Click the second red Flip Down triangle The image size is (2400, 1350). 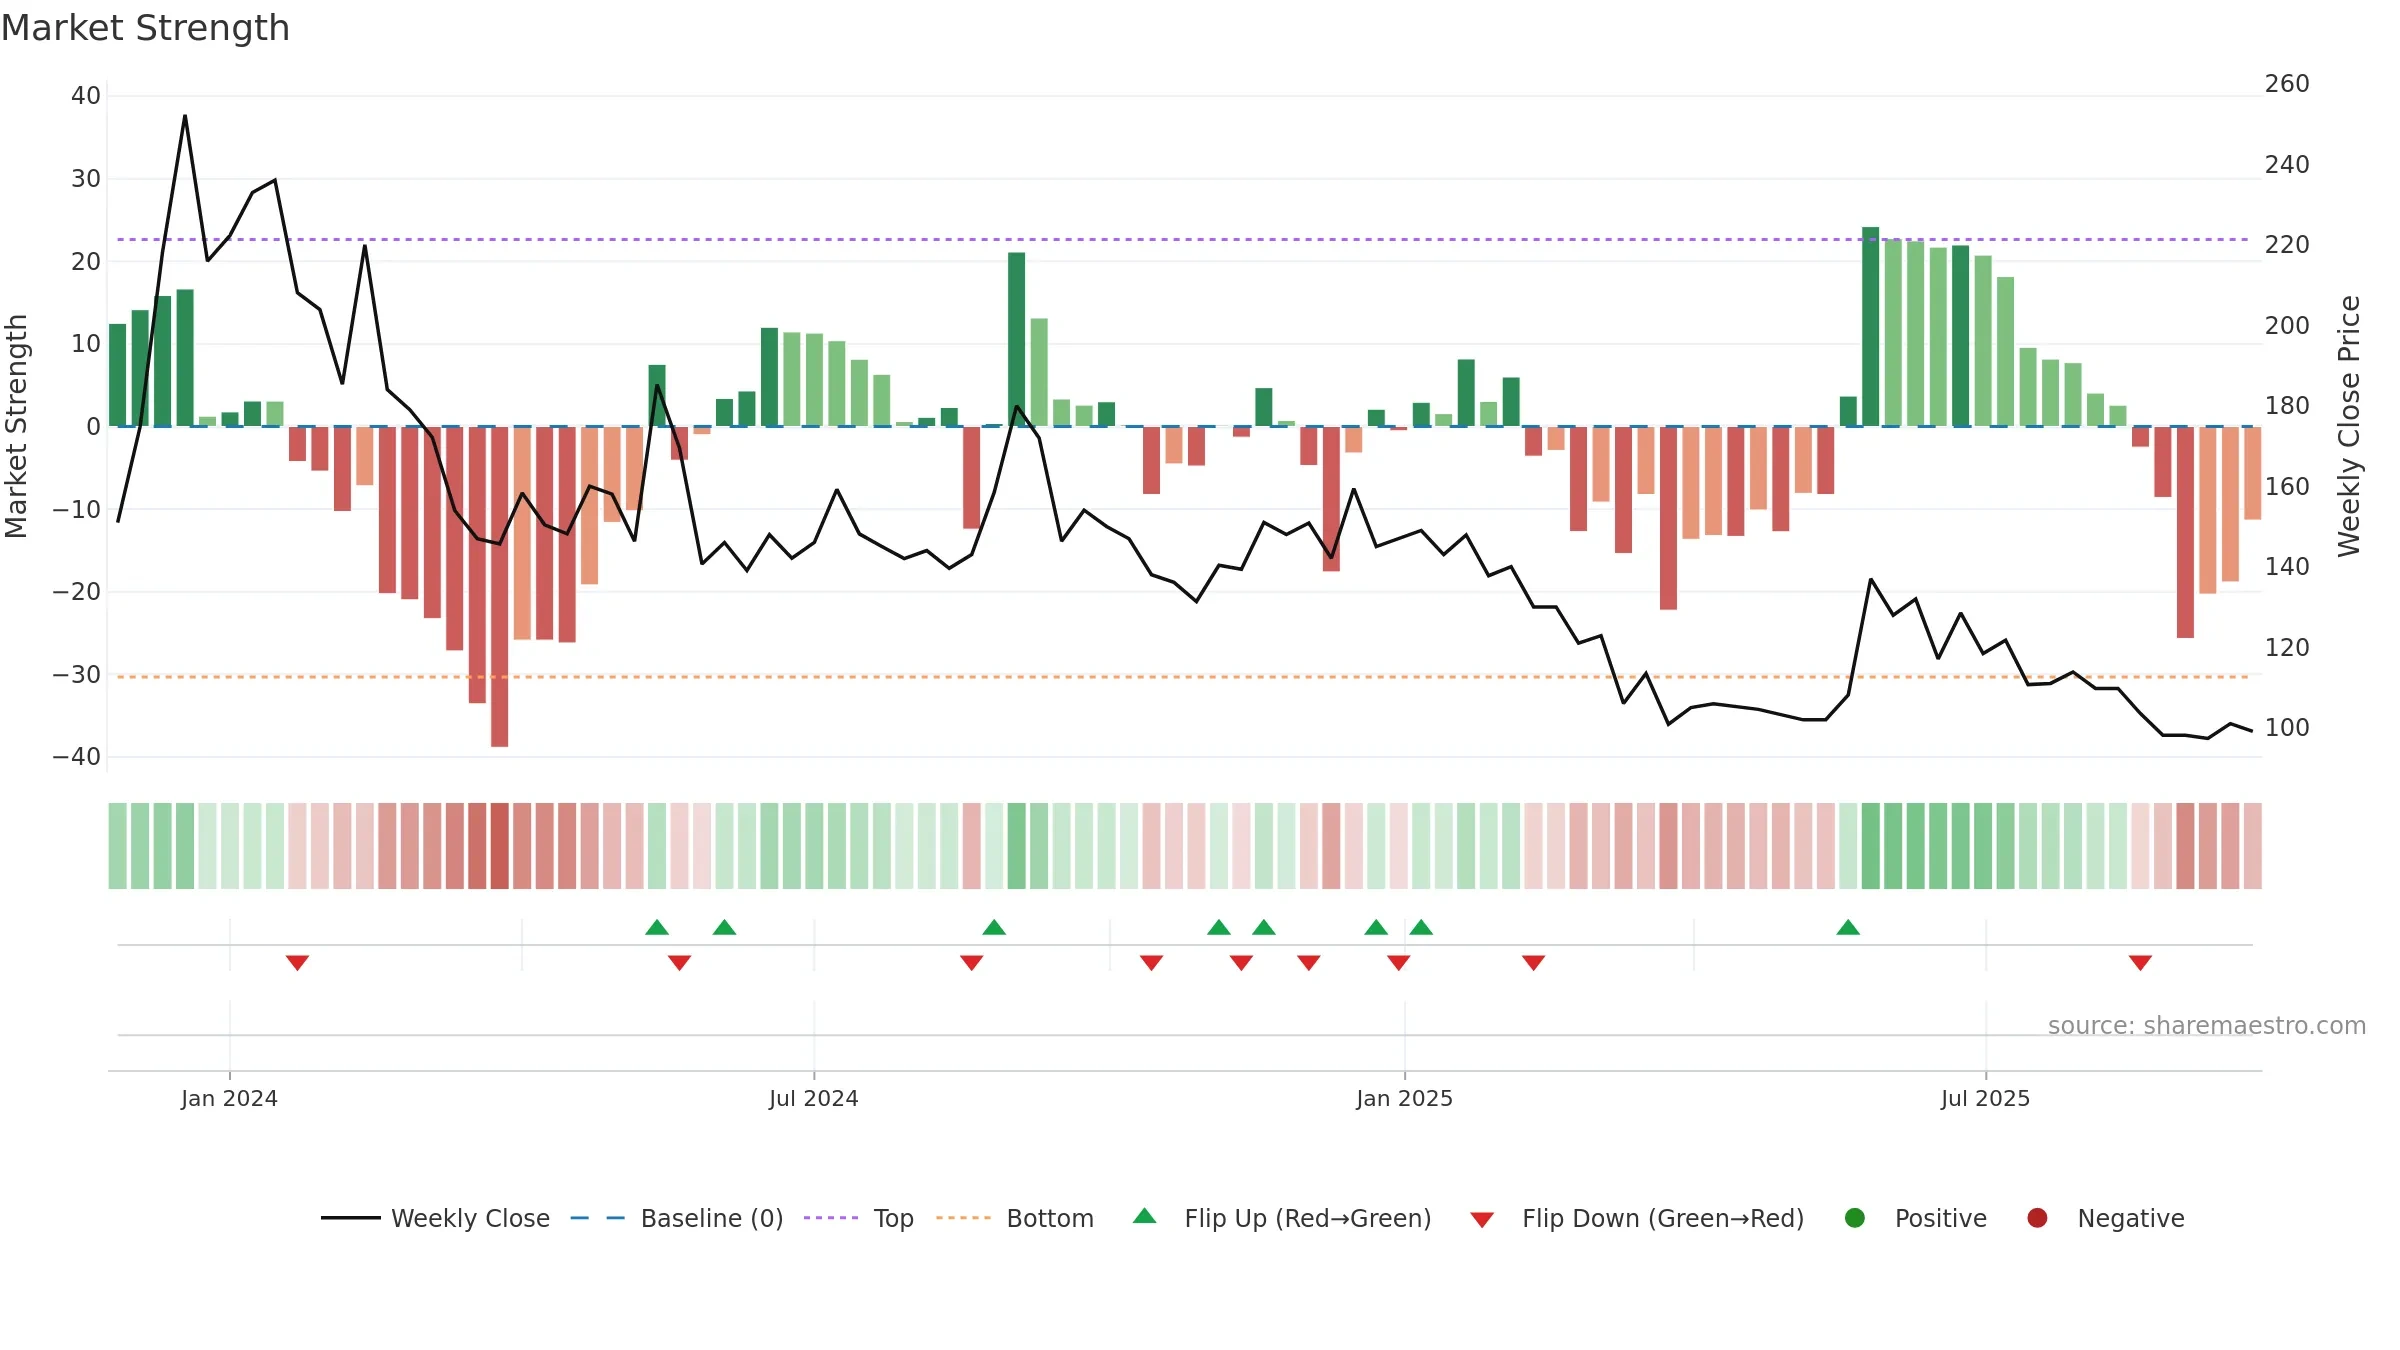tap(679, 962)
